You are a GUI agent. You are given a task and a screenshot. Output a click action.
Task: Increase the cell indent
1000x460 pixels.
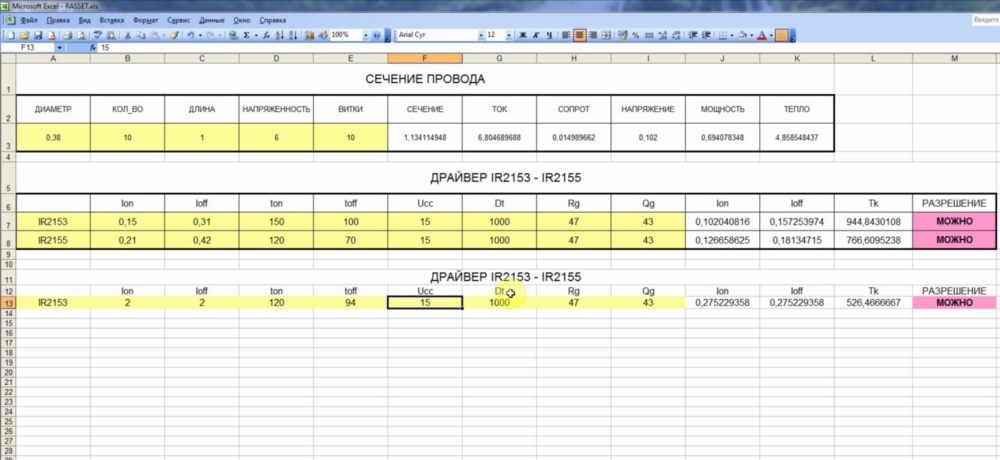(x=707, y=35)
